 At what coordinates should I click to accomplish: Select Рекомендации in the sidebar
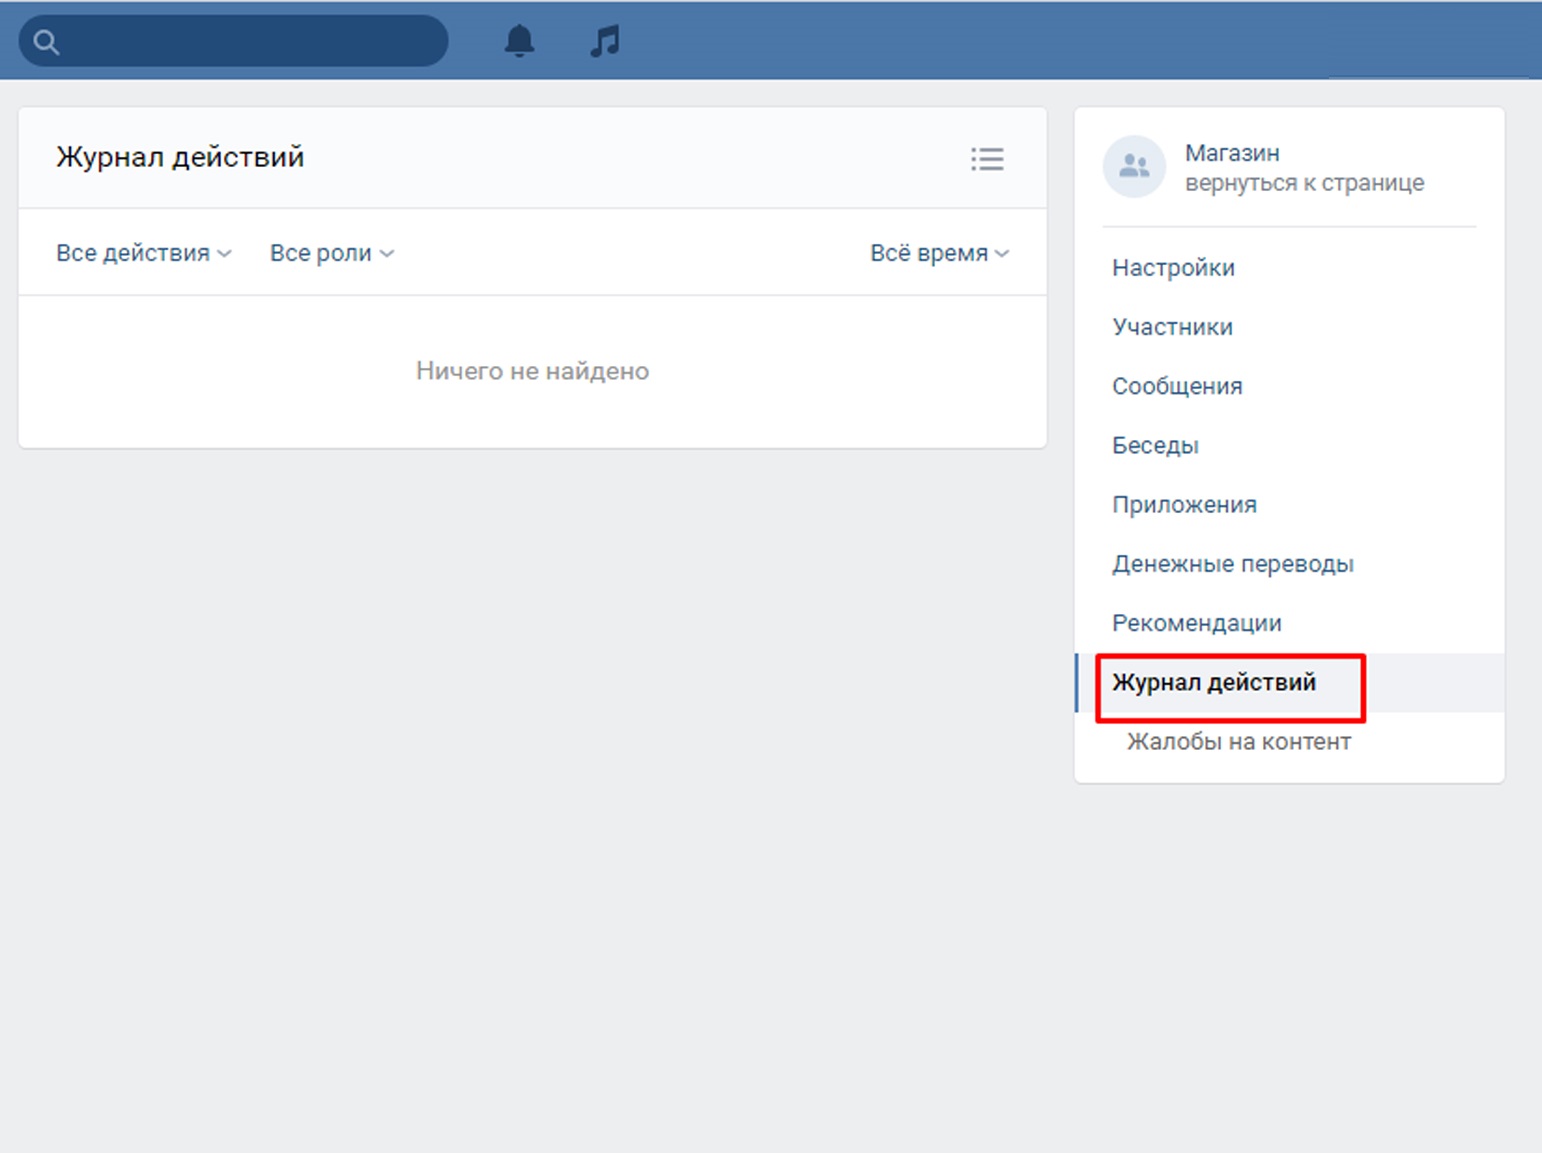(x=1196, y=623)
